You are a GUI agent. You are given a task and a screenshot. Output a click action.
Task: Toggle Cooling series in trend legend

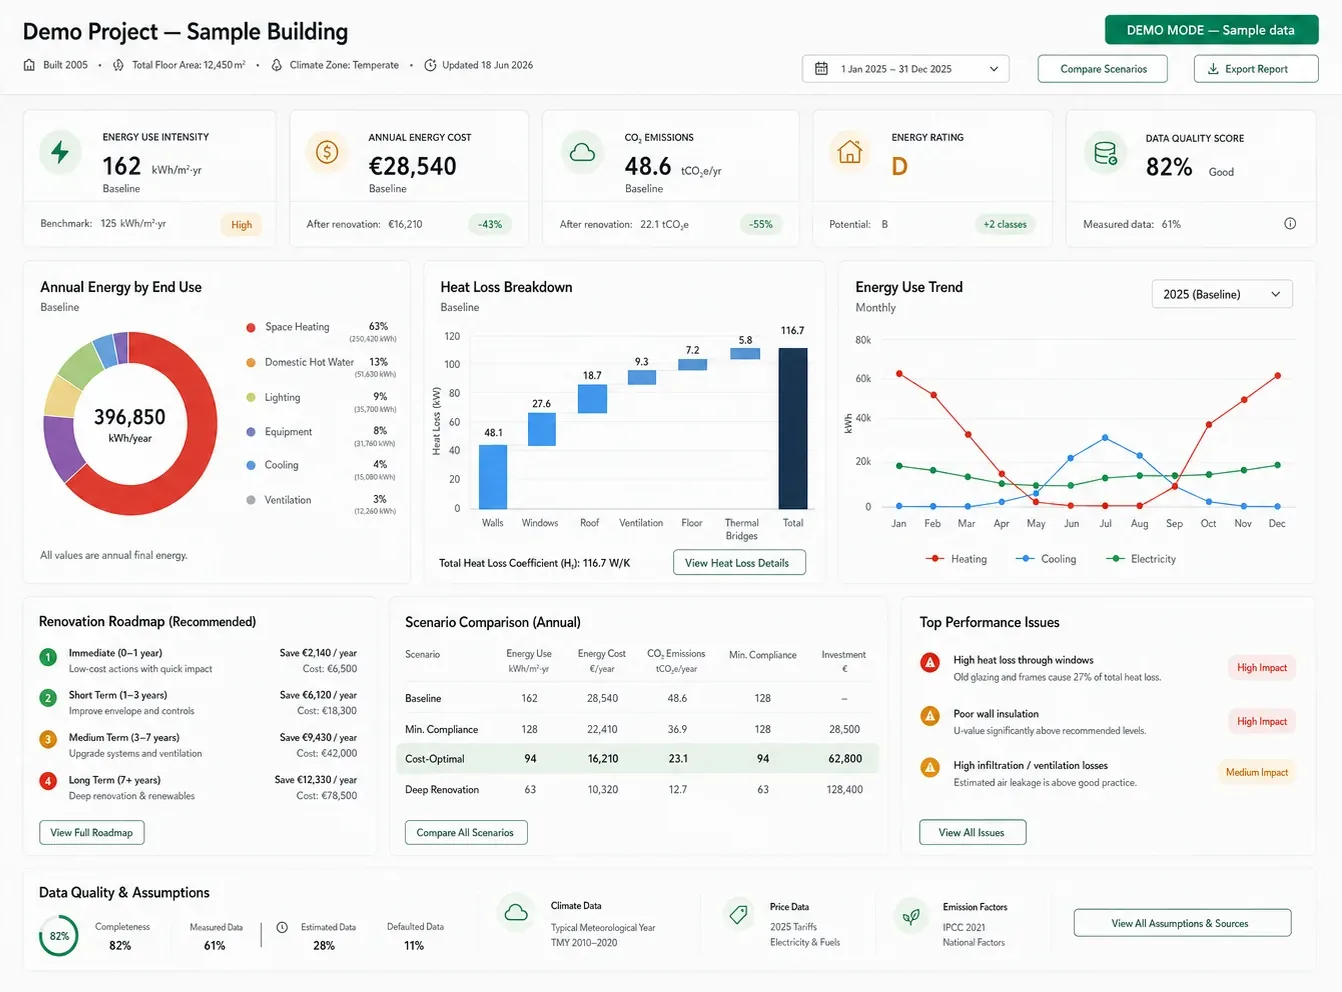point(1046,559)
